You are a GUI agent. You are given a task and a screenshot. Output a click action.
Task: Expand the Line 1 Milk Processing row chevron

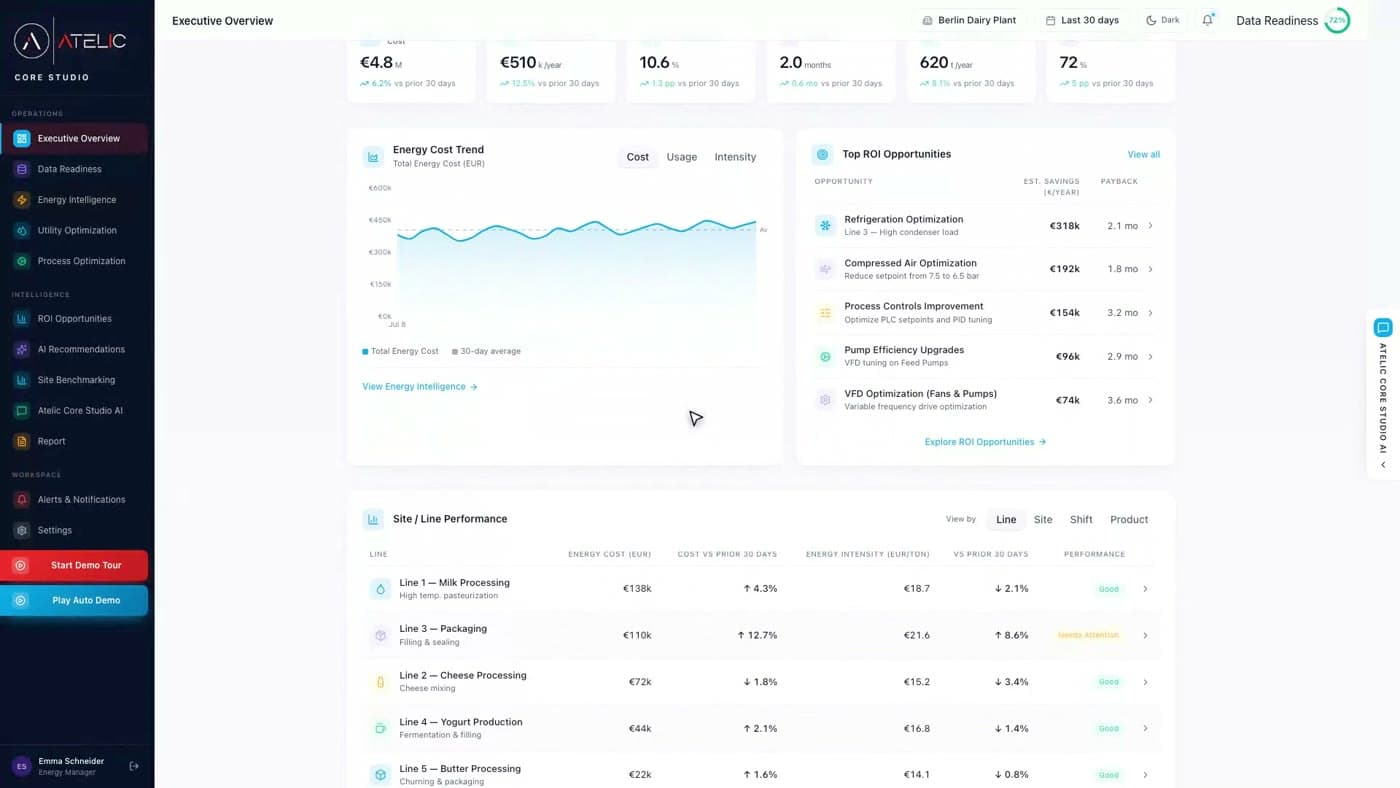click(x=1145, y=589)
